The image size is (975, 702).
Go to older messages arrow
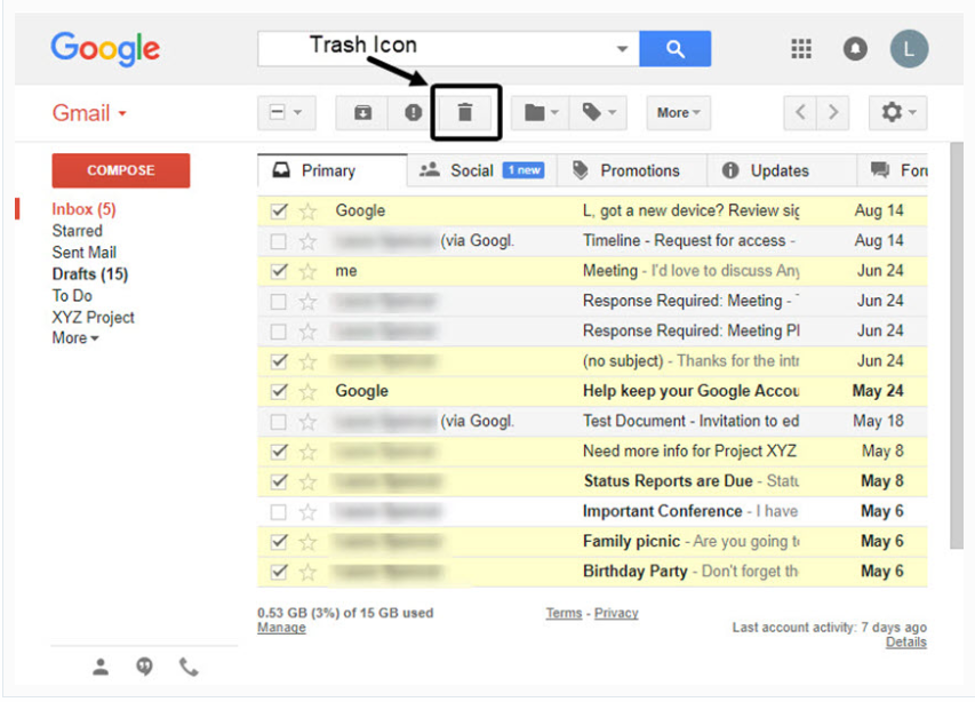point(833,113)
